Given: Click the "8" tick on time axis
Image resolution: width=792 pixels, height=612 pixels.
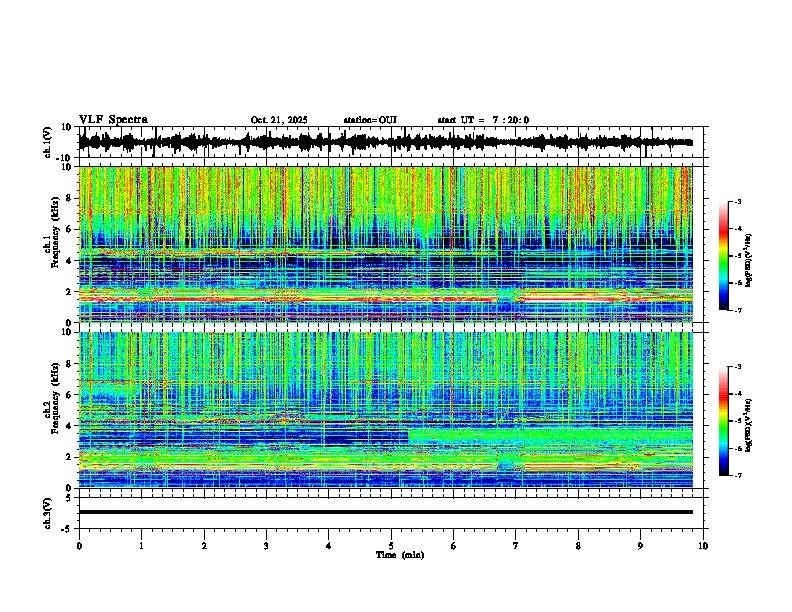Looking at the screenshot, I should [x=578, y=546].
